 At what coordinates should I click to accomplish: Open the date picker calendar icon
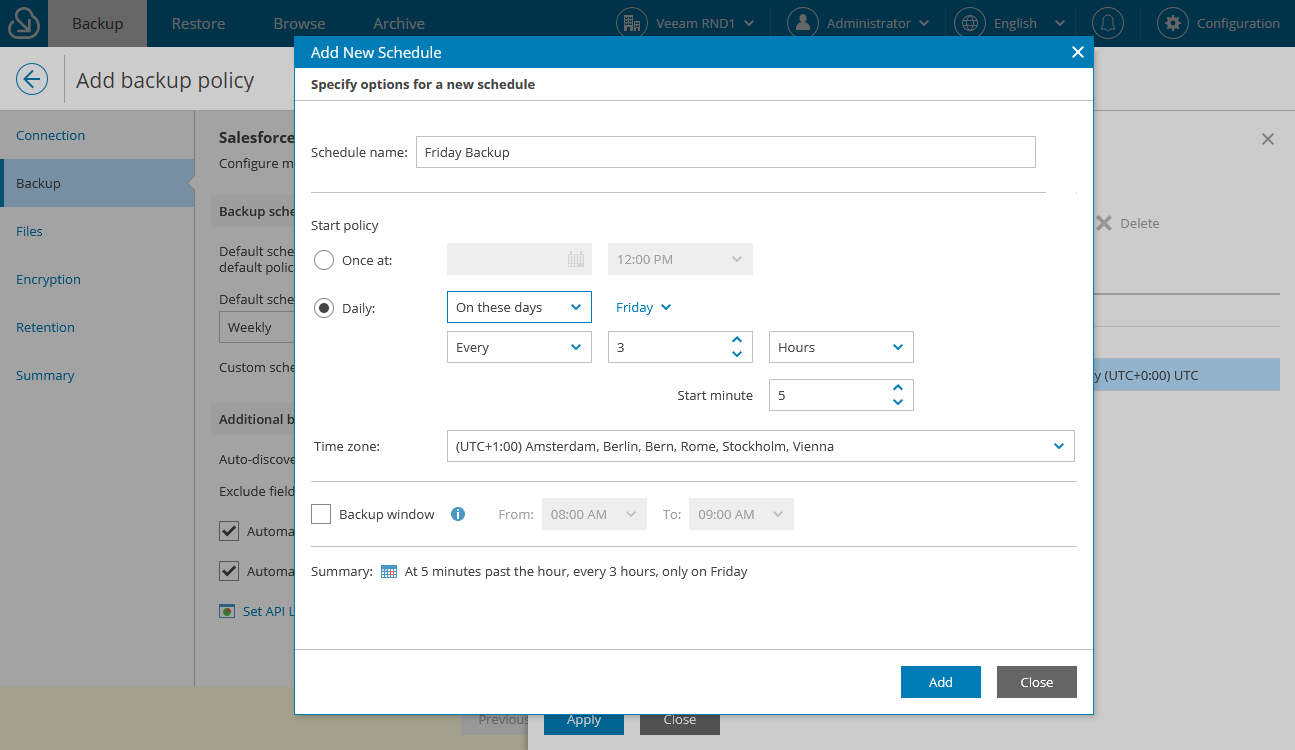click(576, 258)
